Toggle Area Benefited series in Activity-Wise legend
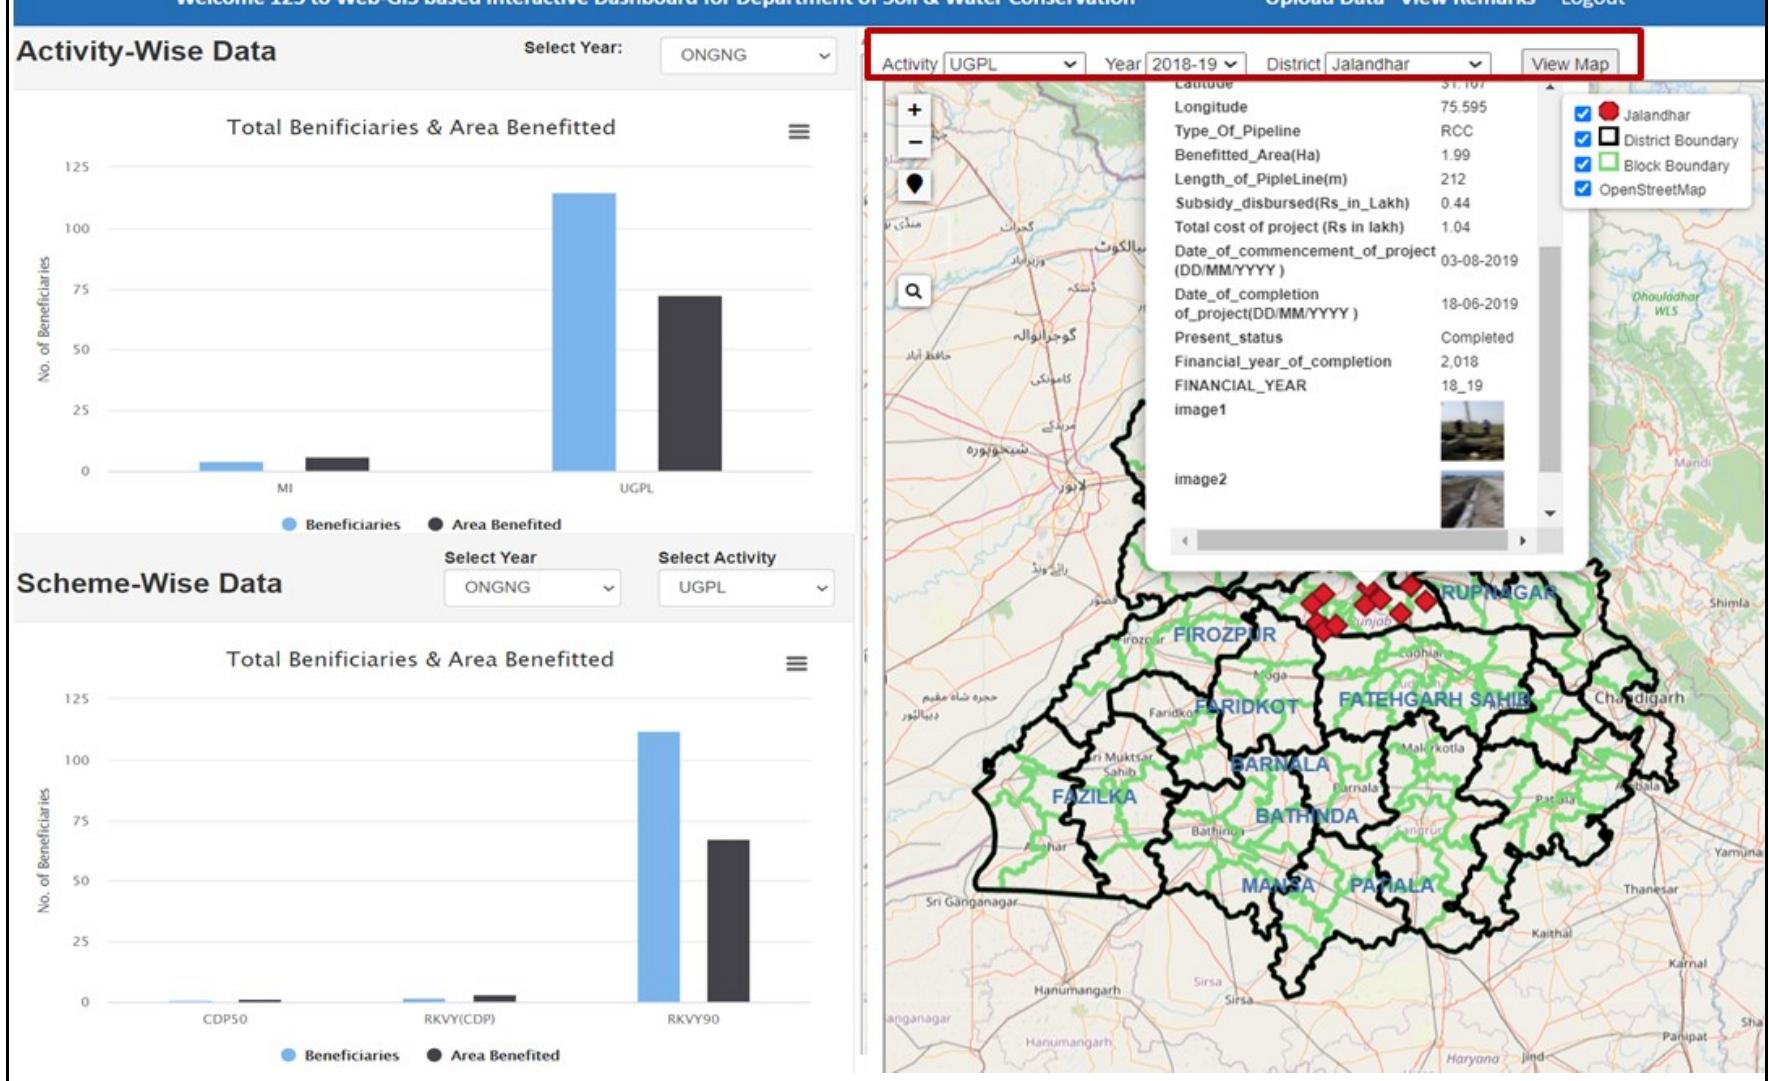The width and height of the screenshot is (1769, 1081). pos(495,524)
